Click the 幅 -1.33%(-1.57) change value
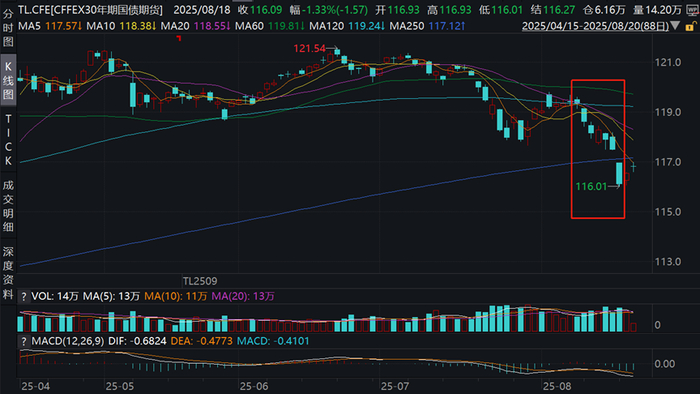 [329, 10]
